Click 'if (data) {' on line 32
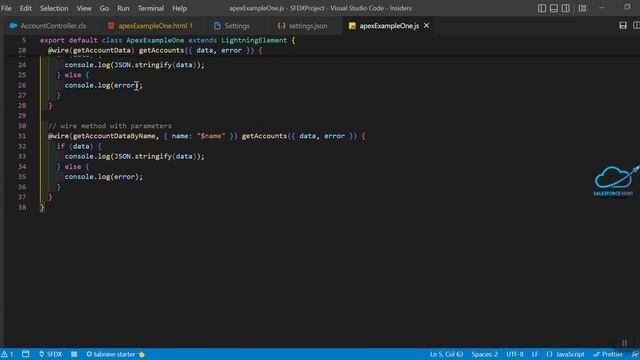The height and width of the screenshot is (360, 640). pyautogui.click(x=79, y=146)
